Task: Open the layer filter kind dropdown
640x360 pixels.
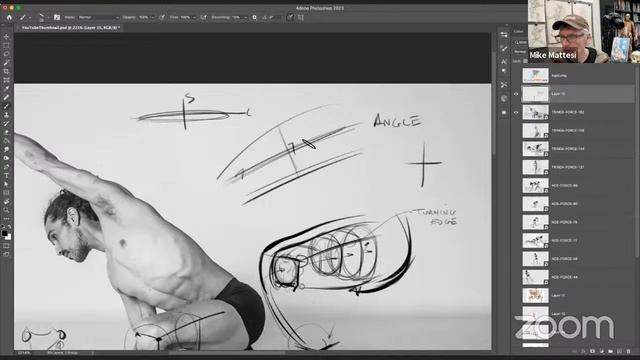Action: coord(520,42)
